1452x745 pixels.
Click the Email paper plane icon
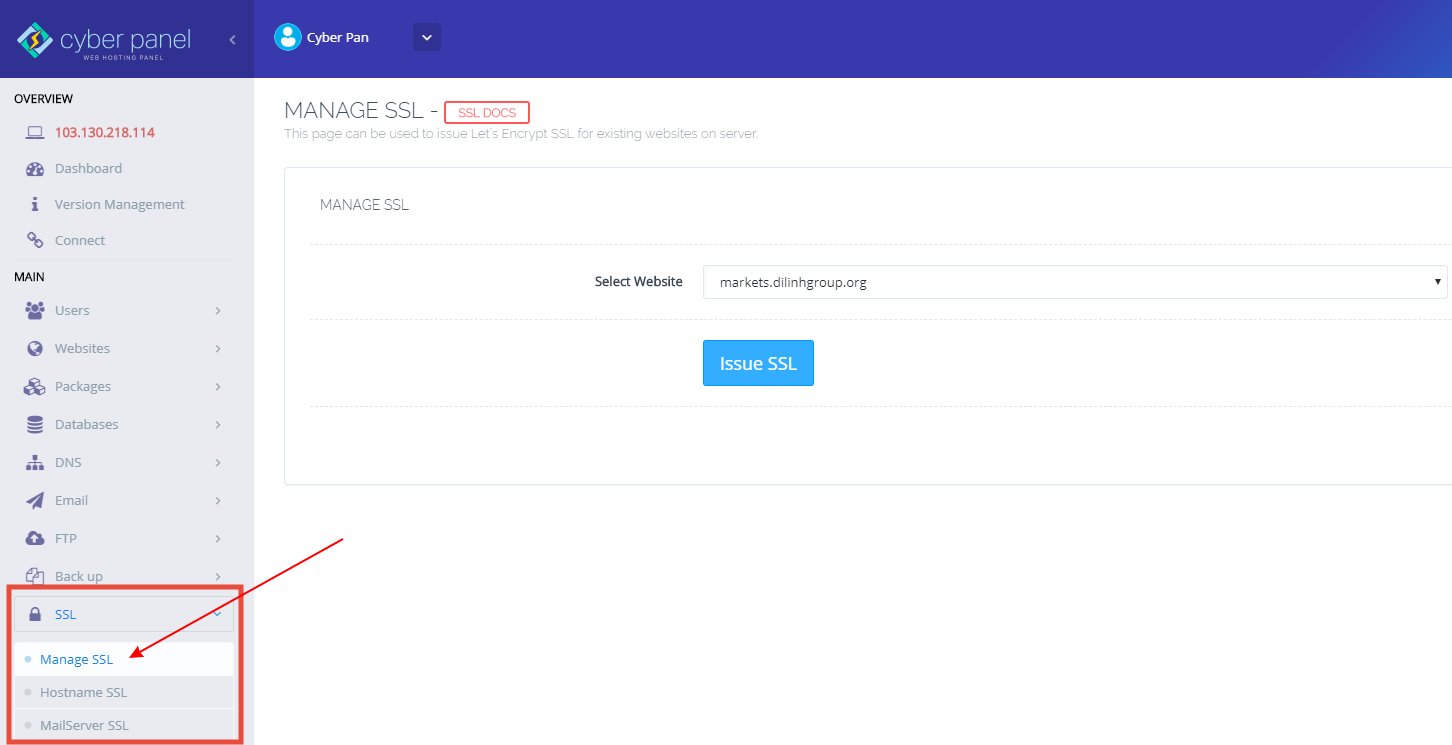tap(35, 500)
